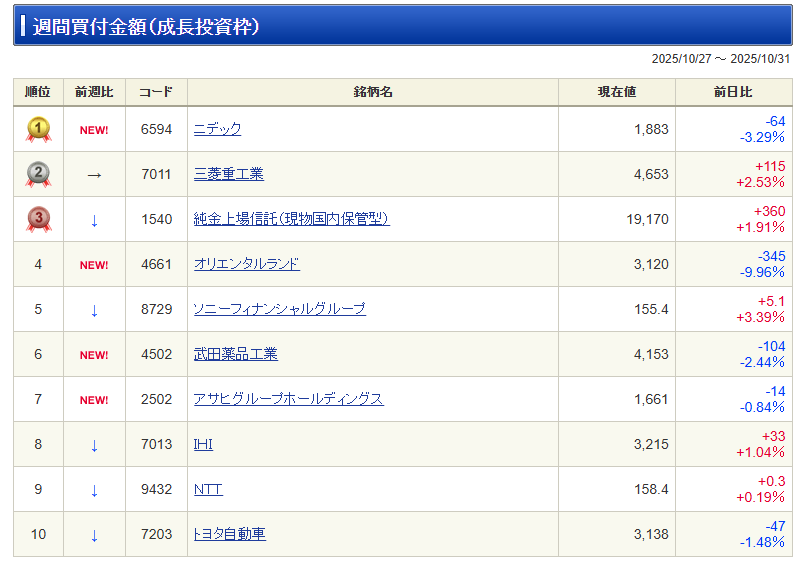Click the -3.29% change value
810x561 pixels.
762,137
